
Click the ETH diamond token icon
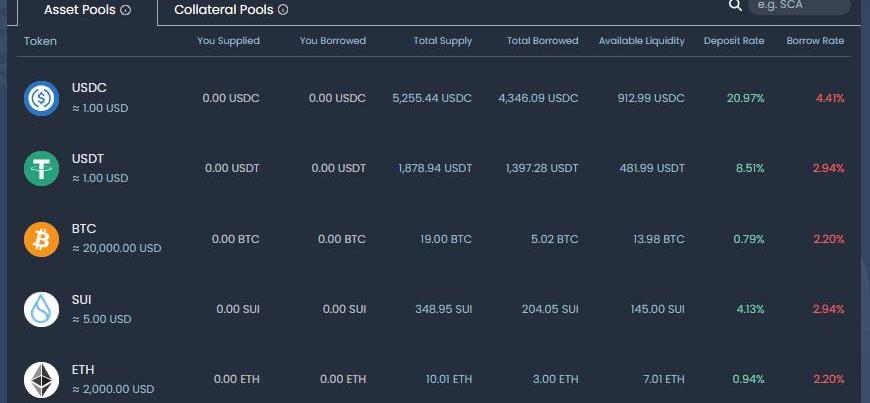coord(42,379)
